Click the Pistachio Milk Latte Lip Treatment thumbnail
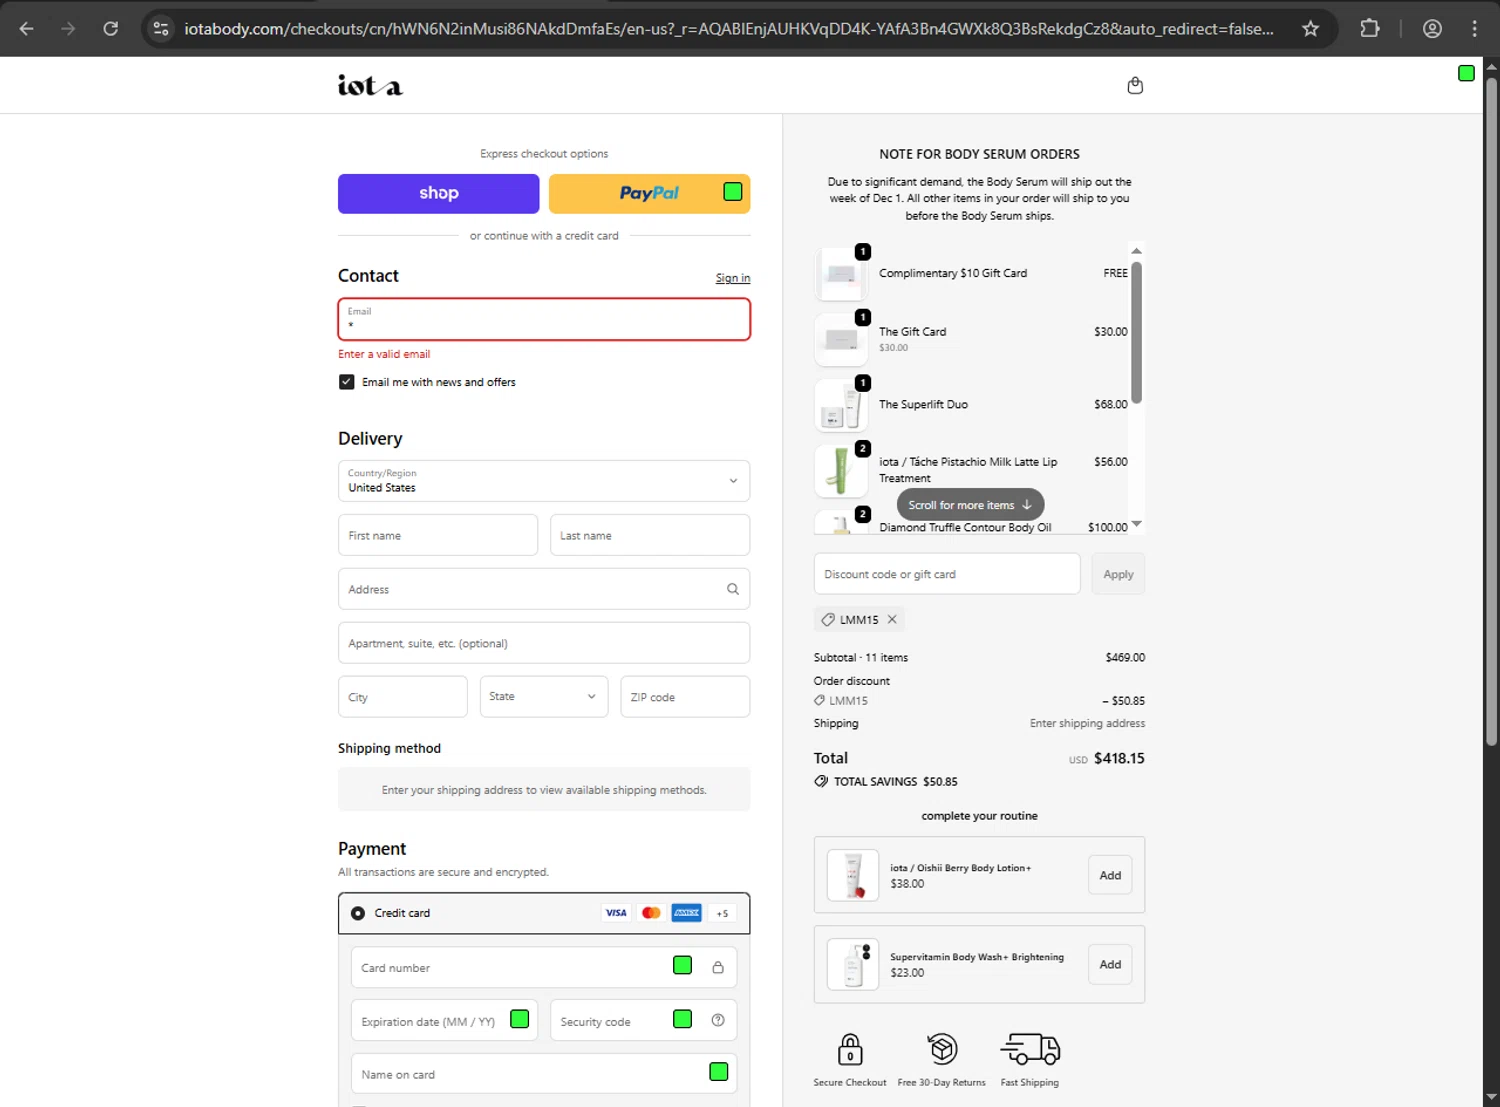Screen dimensions: 1500x1107 coord(841,470)
